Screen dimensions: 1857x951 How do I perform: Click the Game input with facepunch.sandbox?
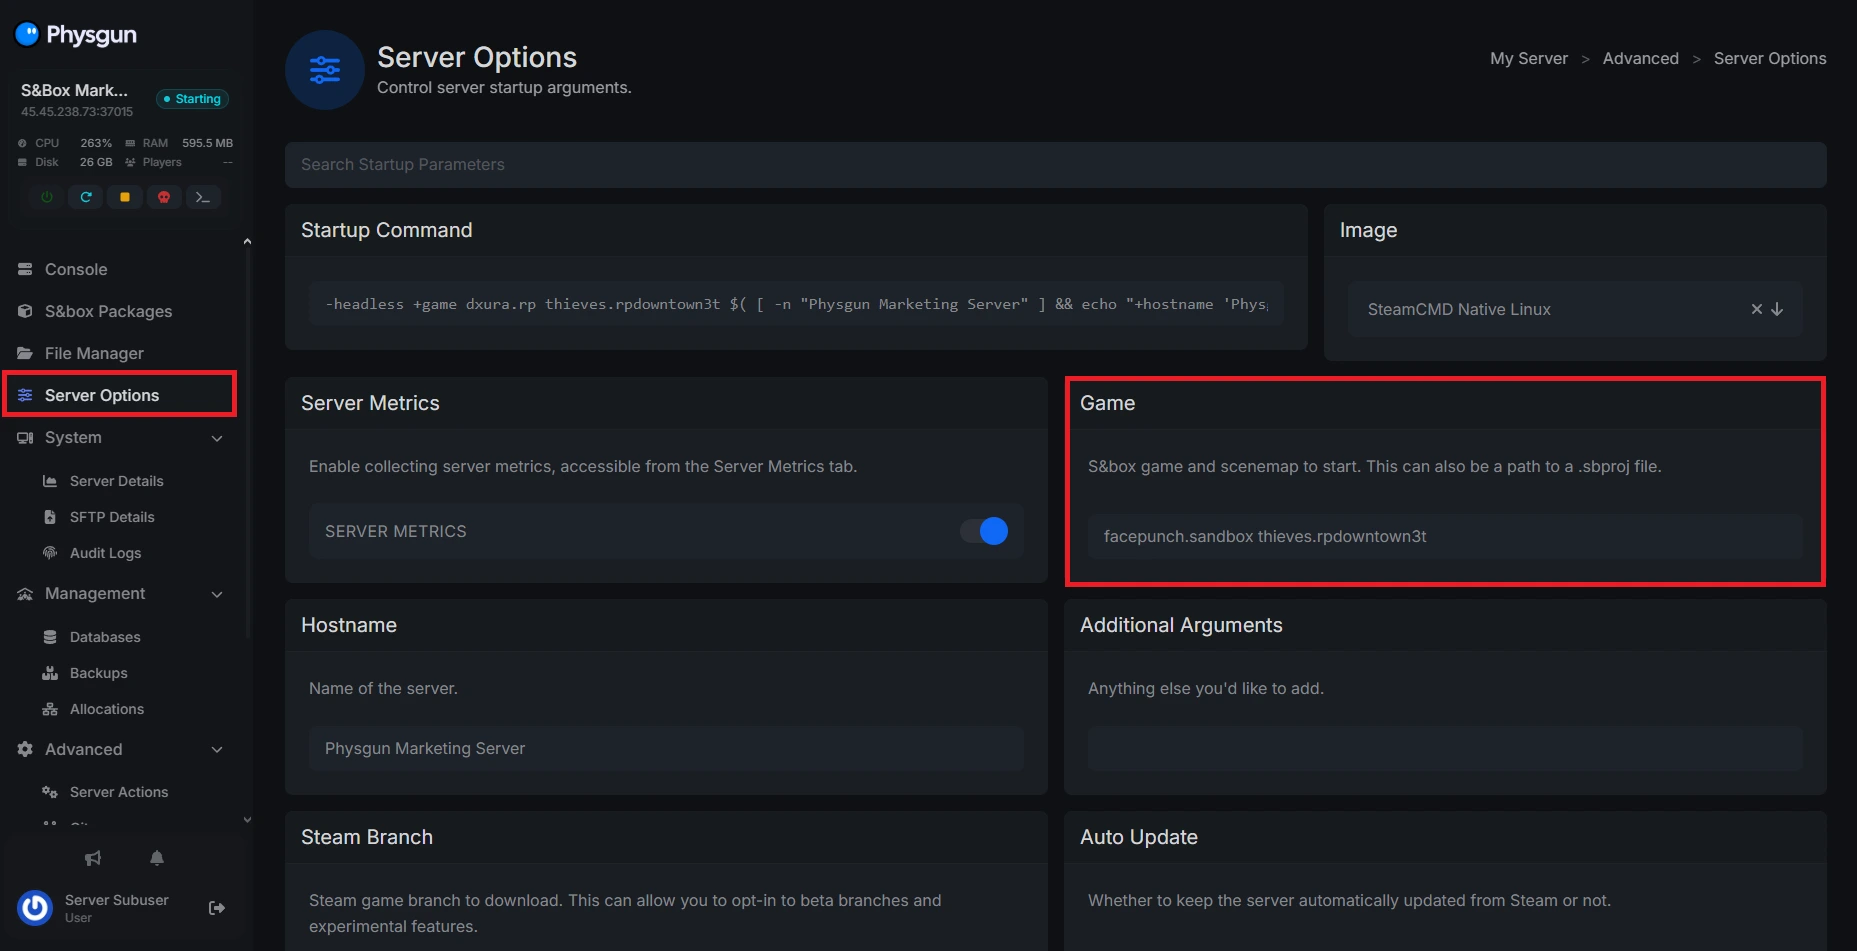tap(1445, 536)
